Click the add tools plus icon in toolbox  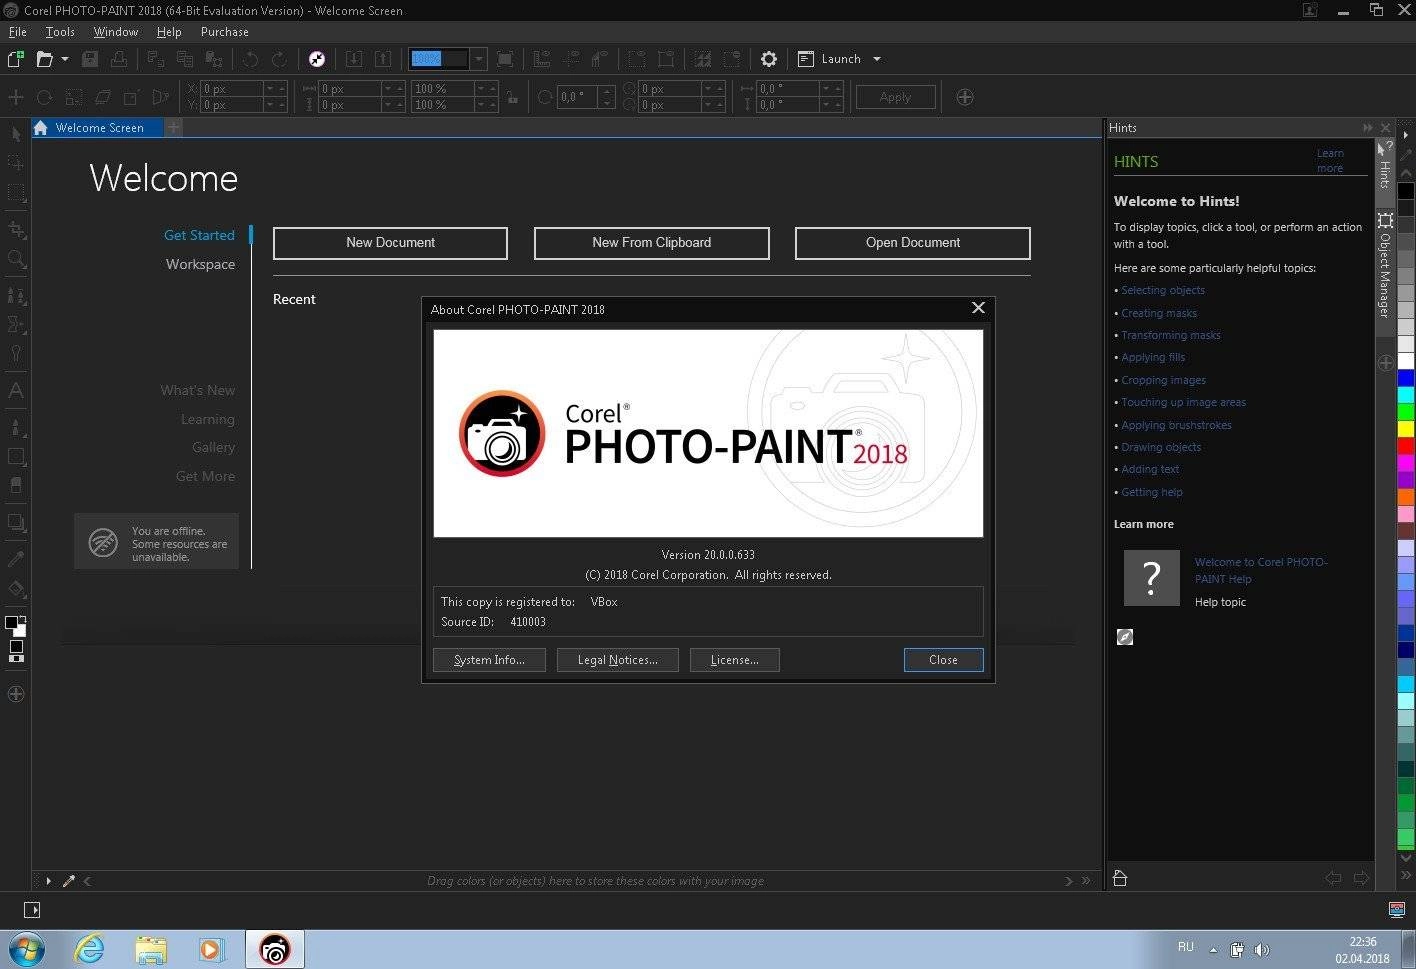click(15, 694)
